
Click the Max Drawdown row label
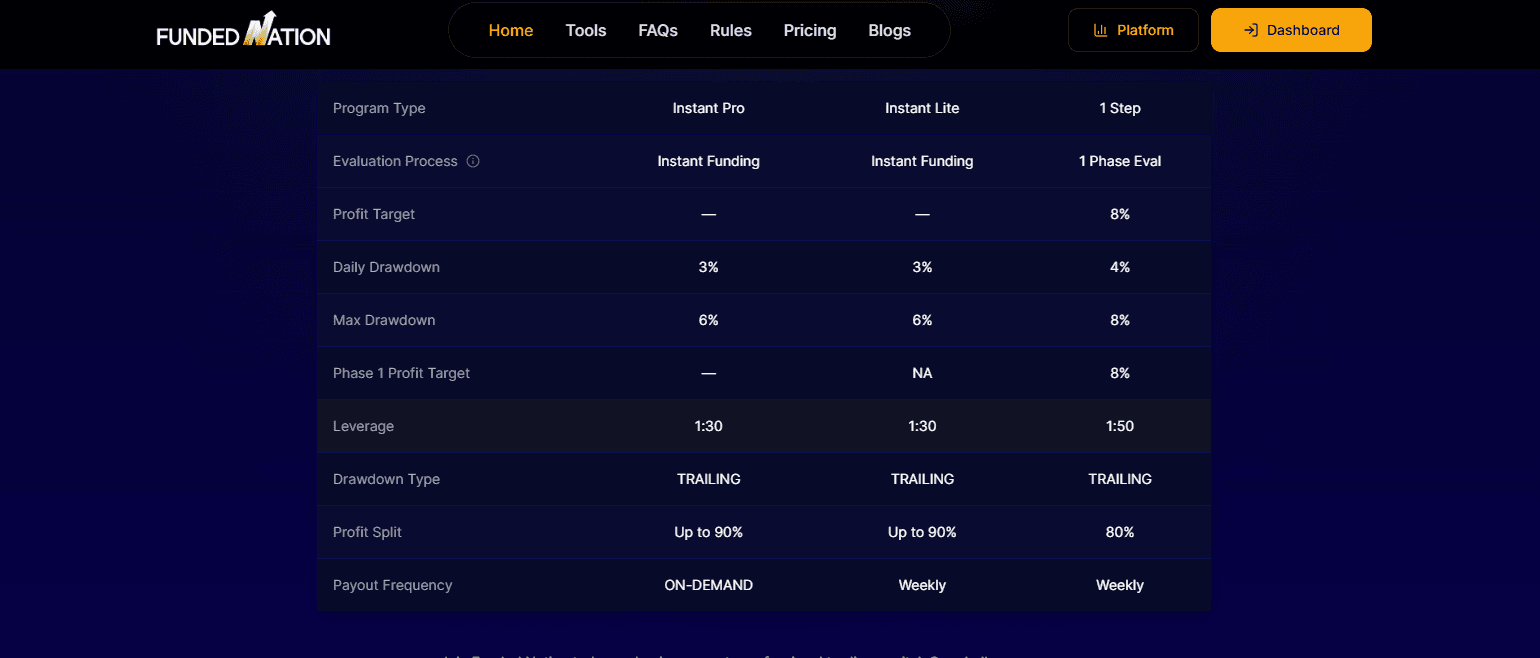point(383,320)
